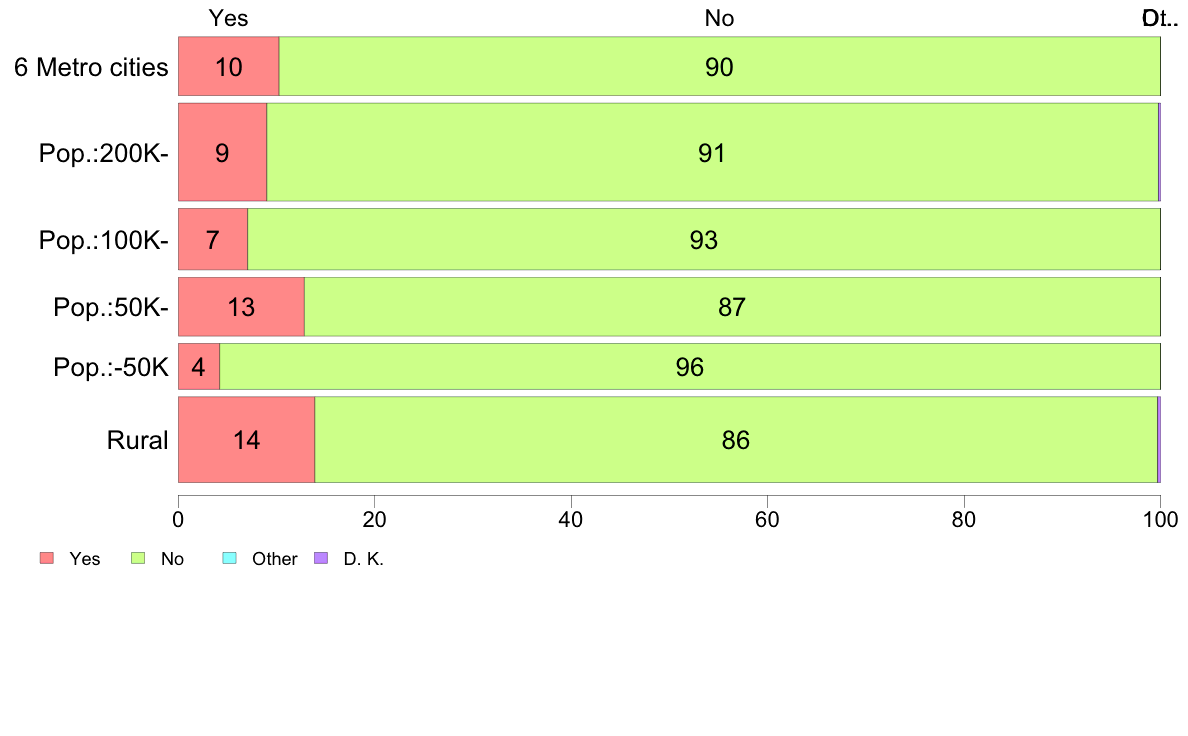Click the Pop.:200K- row label
Image resolution: width=1188 pixels, height=736 pixels.
pyautogui.click(x=104, y=153)
